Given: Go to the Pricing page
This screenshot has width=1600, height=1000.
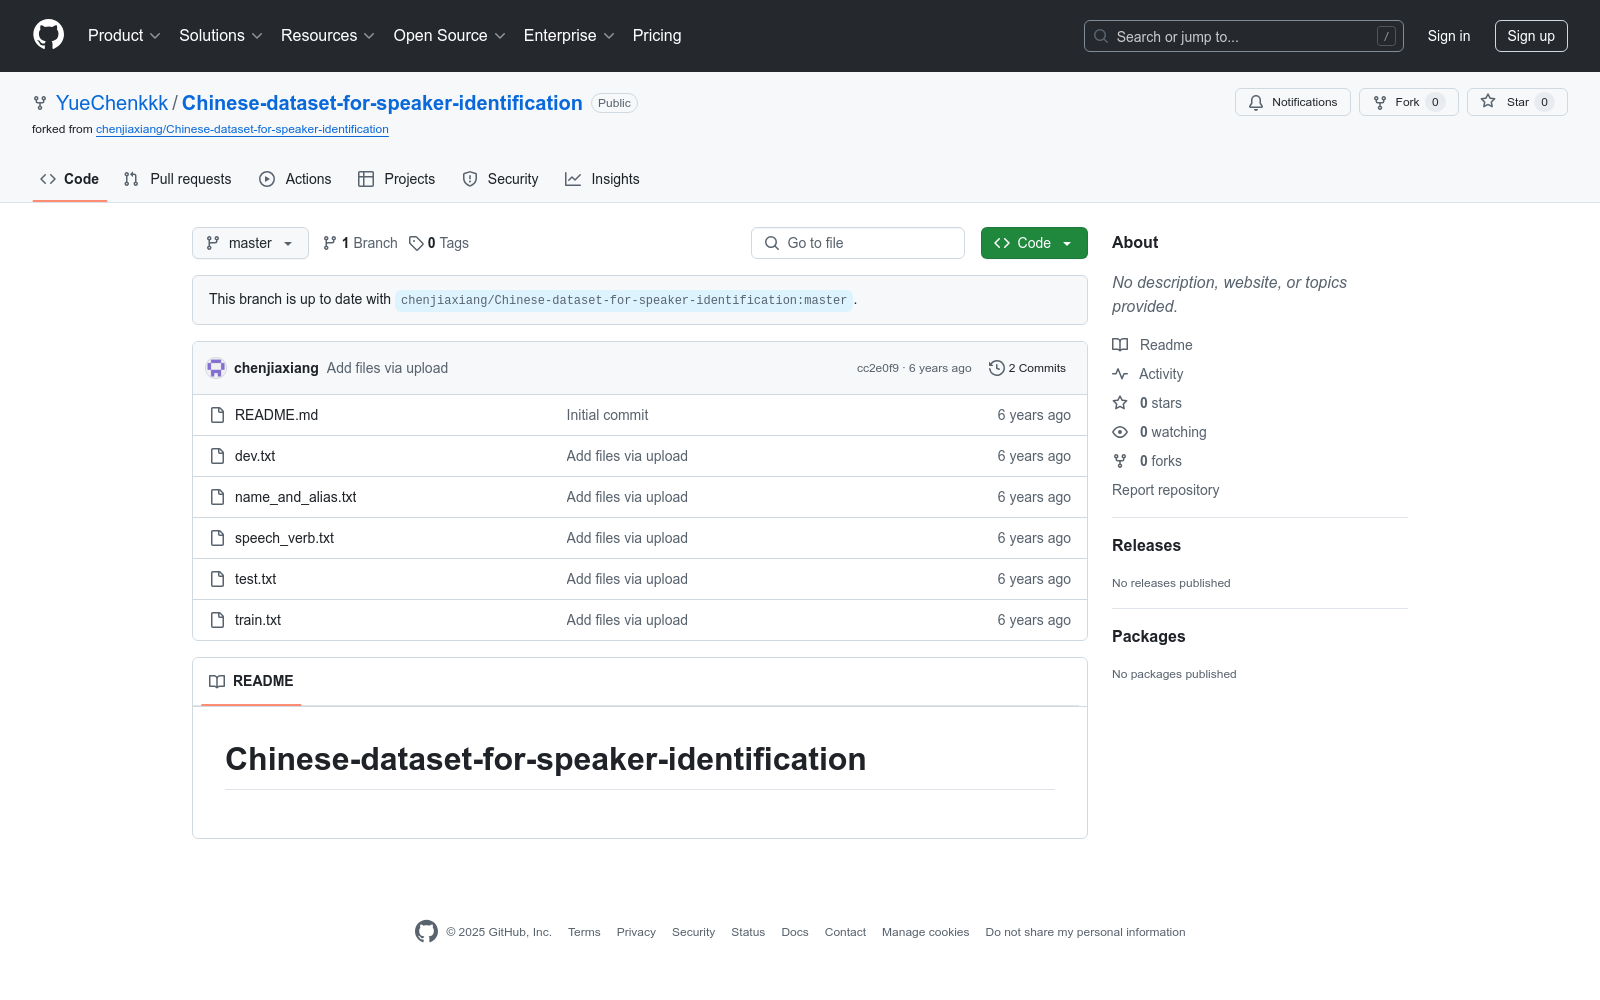Looking at the screenshot, I should (657, 36).
